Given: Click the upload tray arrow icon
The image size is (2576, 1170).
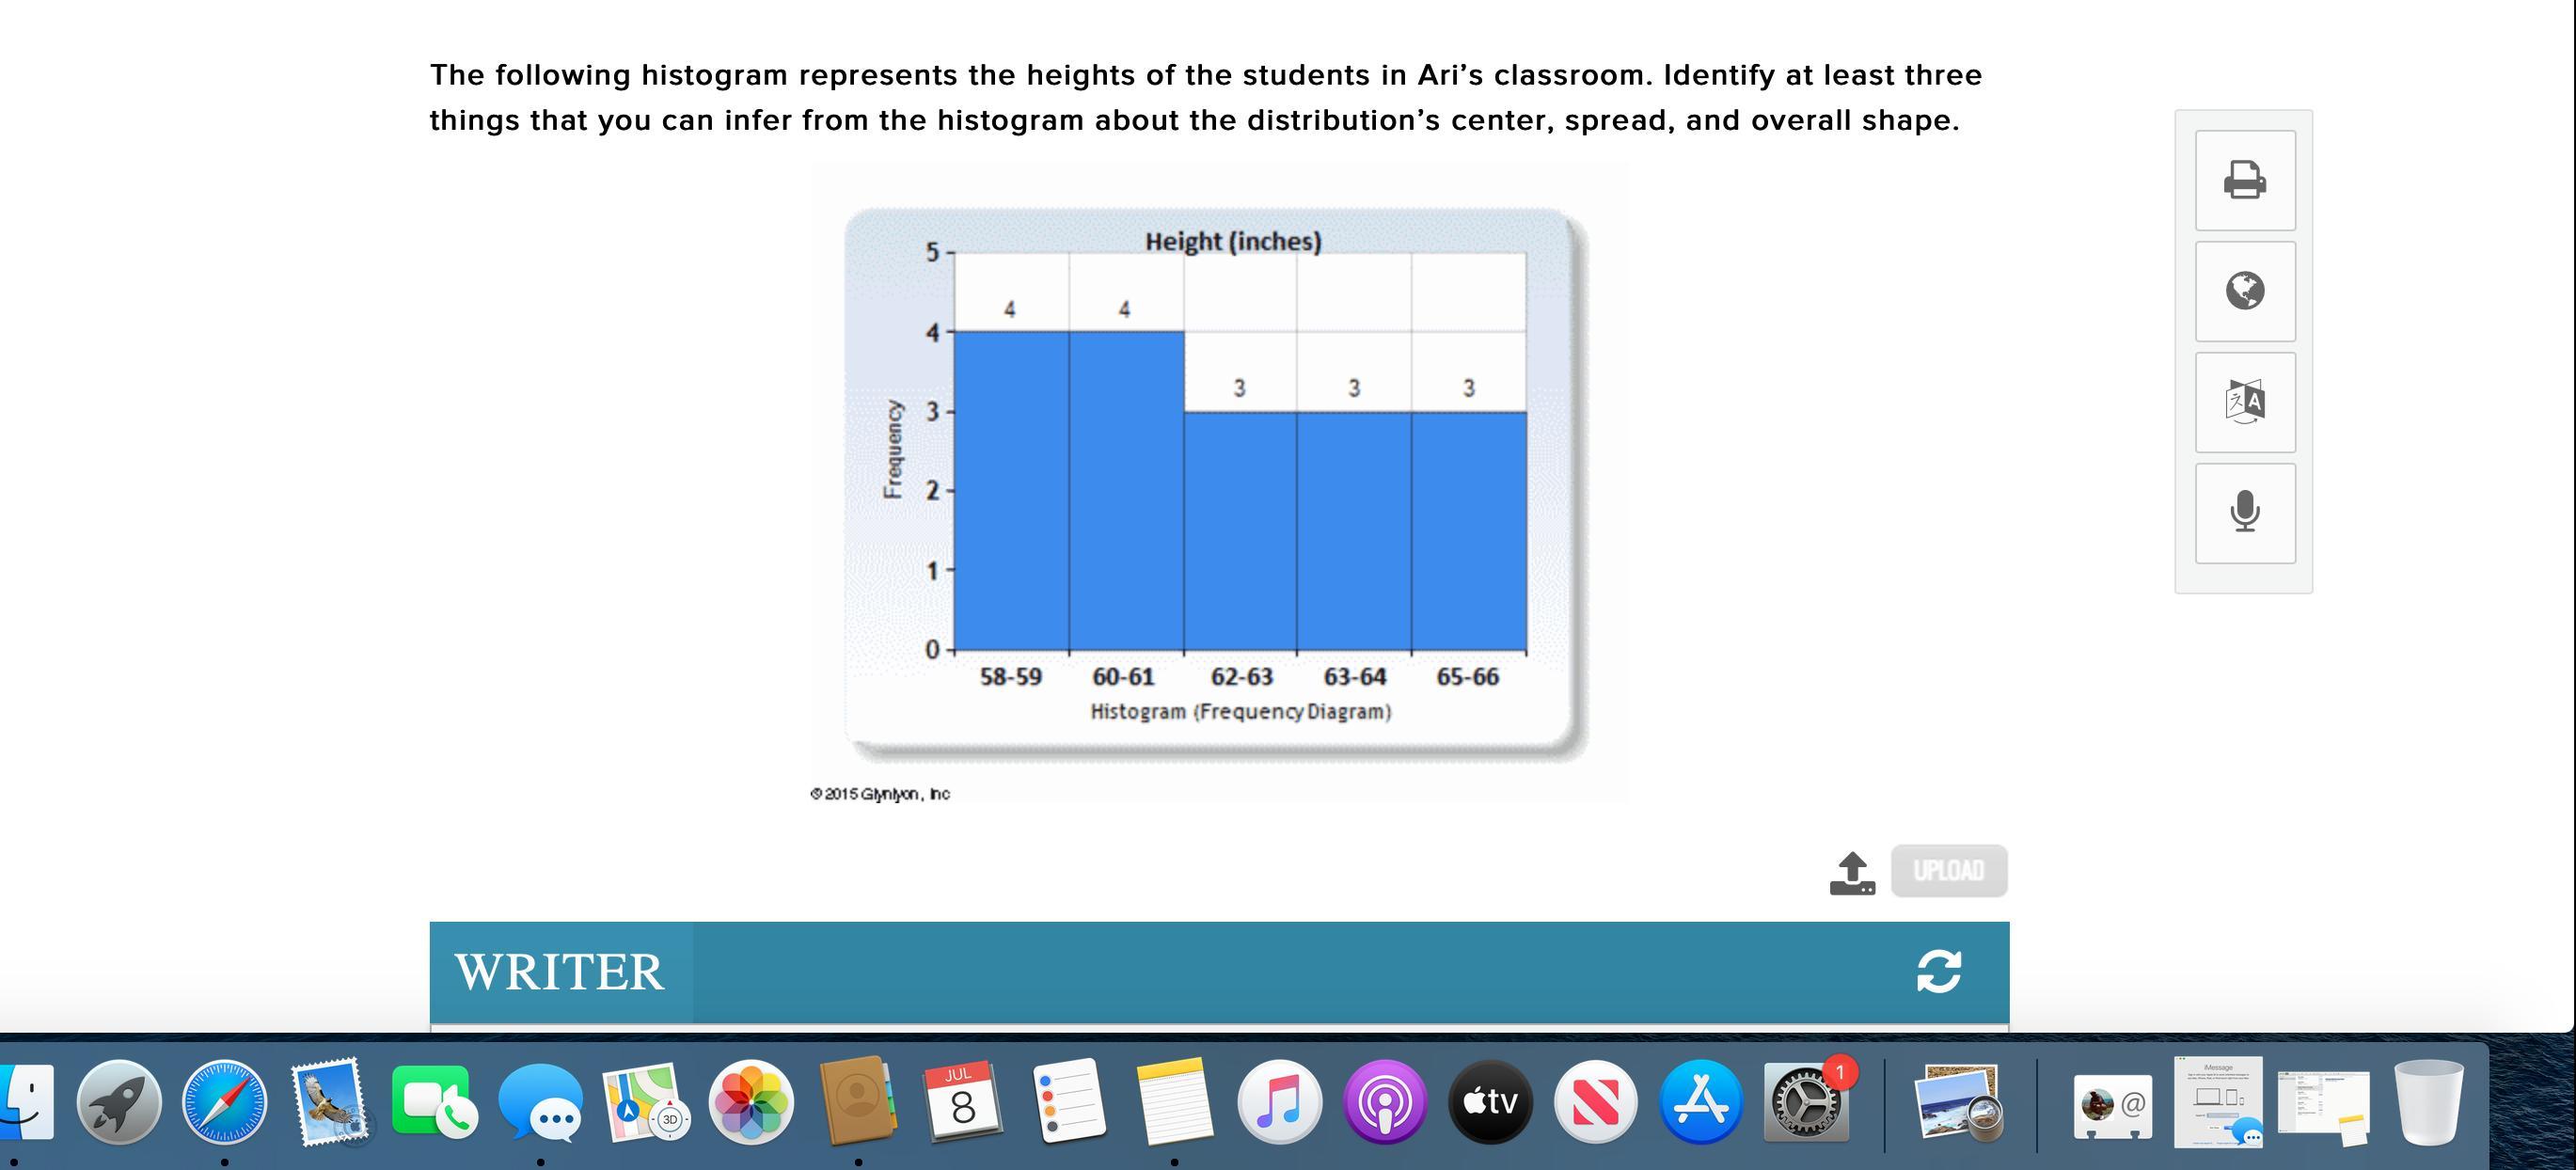Looking at the screenshot, I should tap(1851, 872).
